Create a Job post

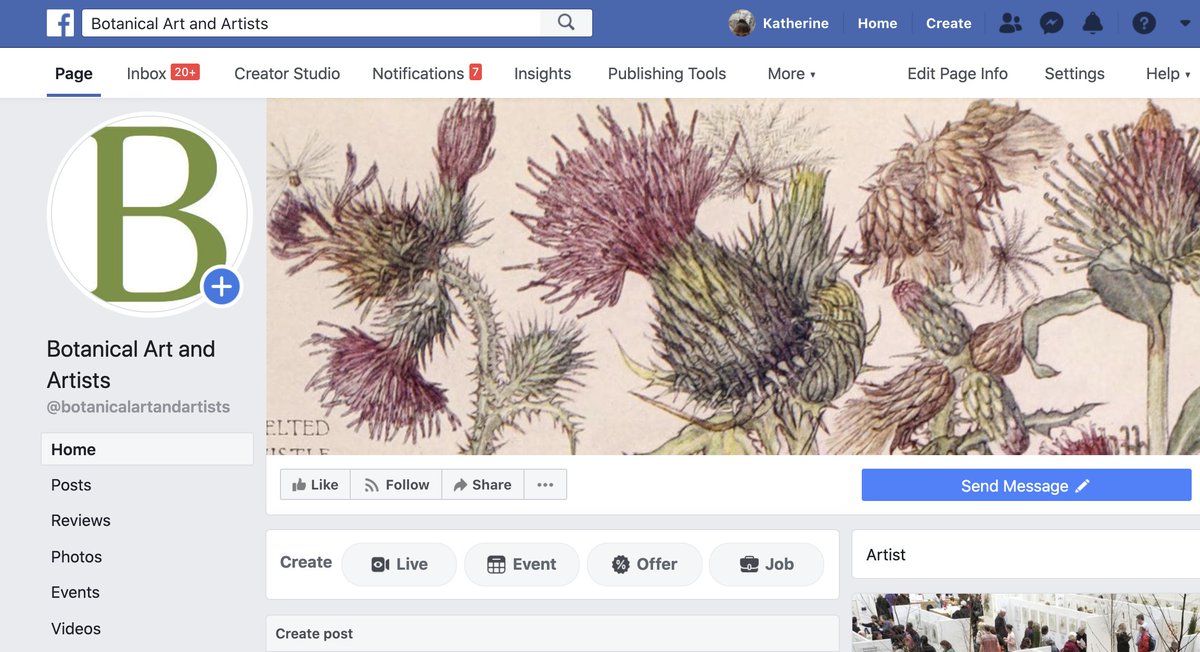(x=767, y=564)
